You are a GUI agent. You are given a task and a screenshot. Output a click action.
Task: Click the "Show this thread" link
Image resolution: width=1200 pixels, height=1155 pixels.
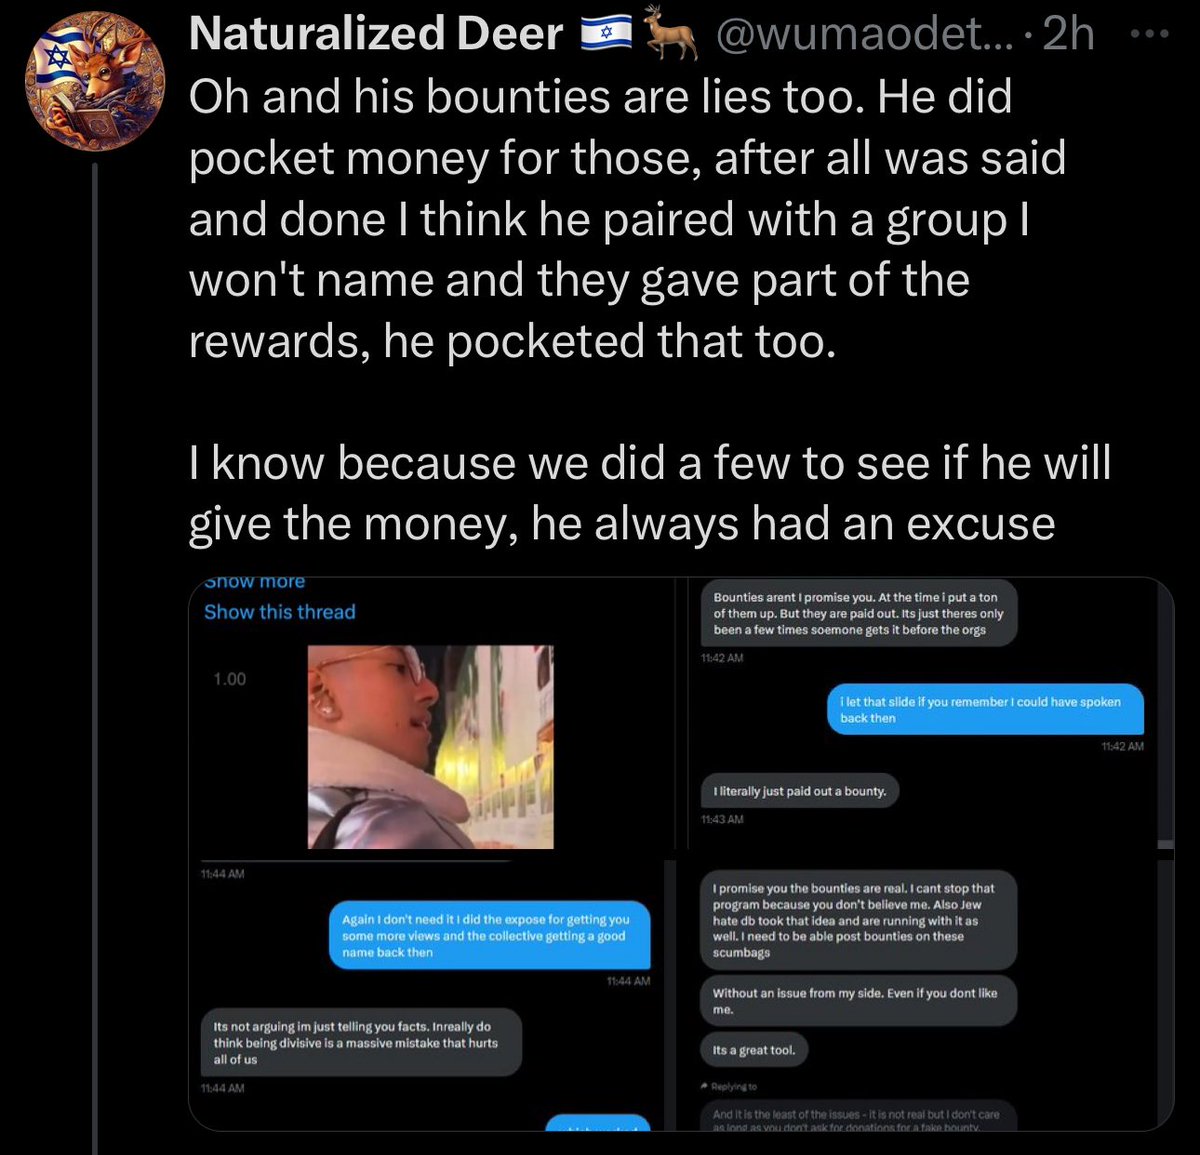point(280,612)
